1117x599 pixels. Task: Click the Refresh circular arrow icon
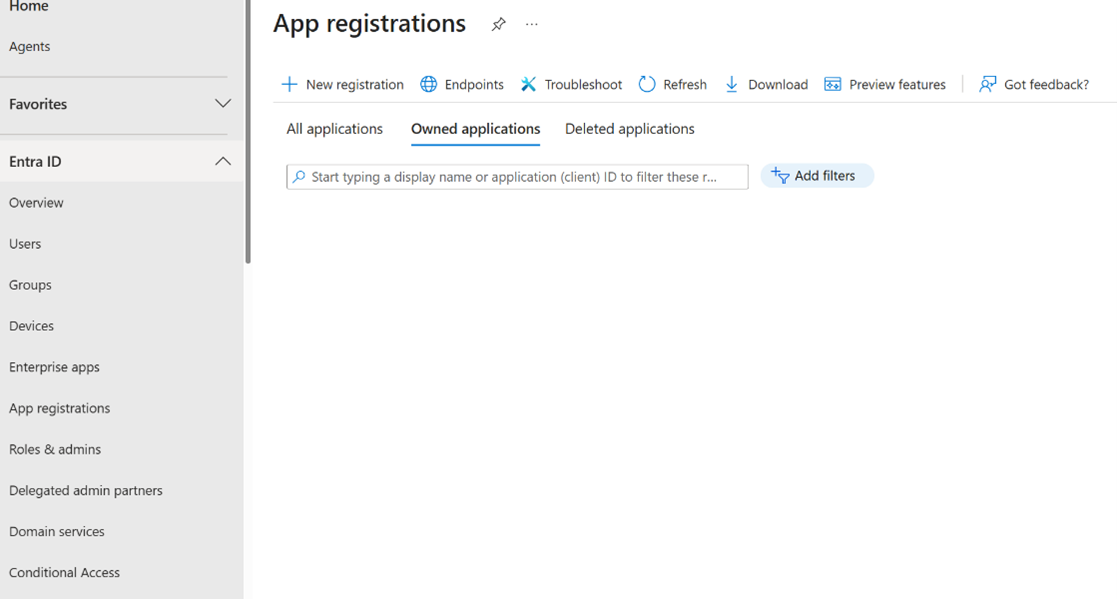[x=647, y=84]
